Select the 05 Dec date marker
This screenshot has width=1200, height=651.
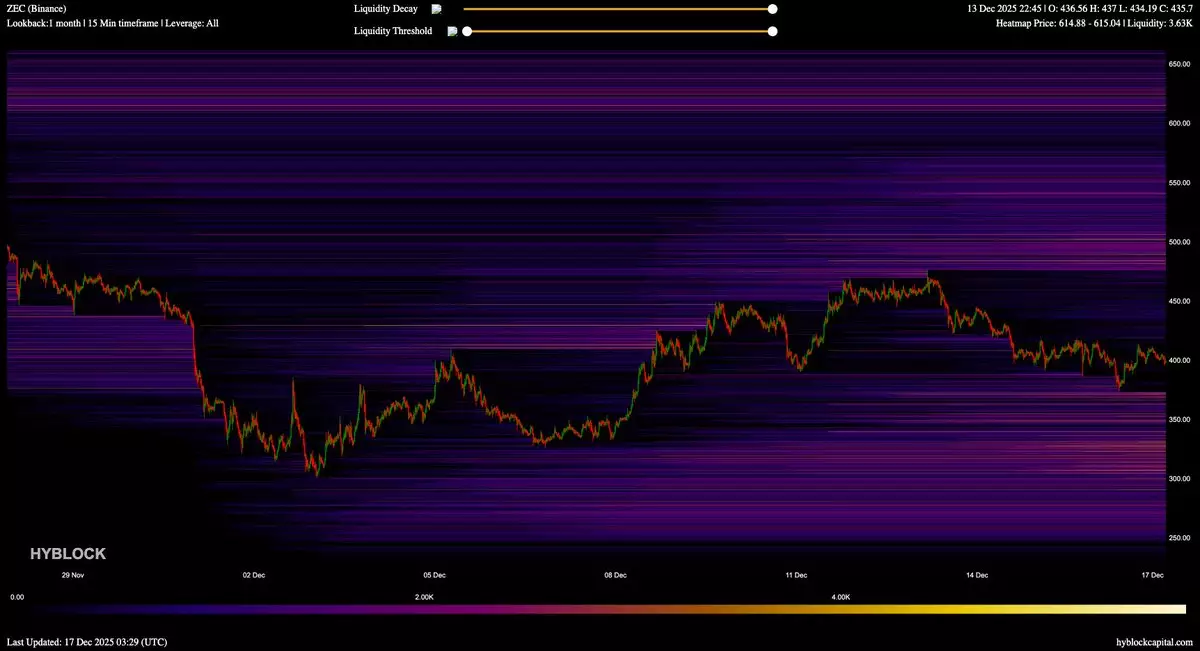click(x=434, y=575)
